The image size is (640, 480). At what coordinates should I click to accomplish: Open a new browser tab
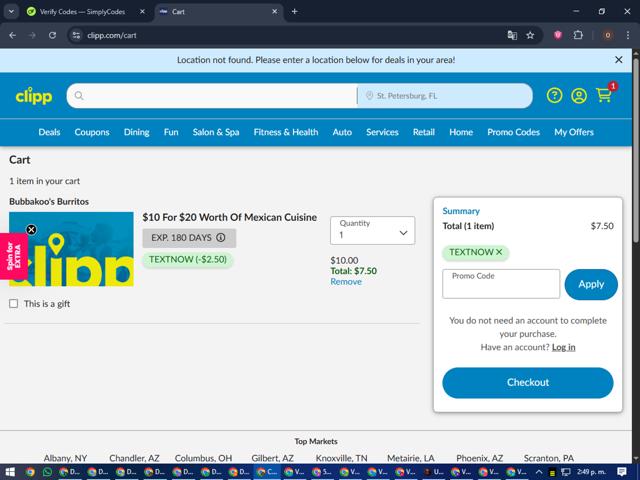(294, 12)
